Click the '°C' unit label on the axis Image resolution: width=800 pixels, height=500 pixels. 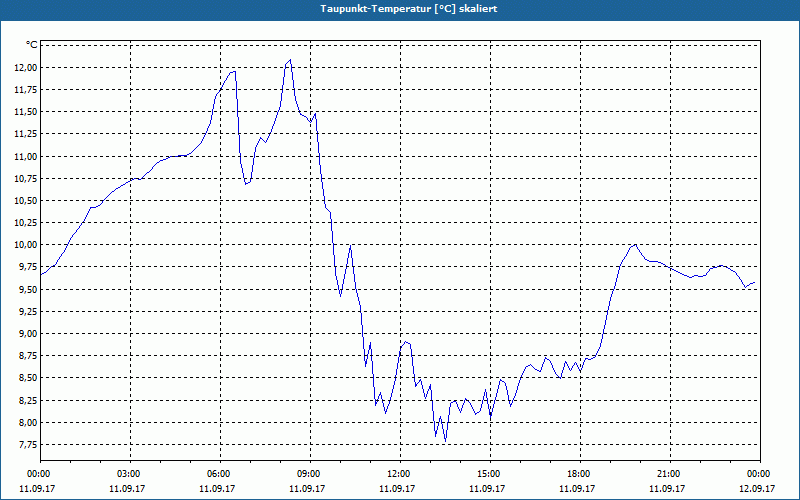(x=32, y=45)
